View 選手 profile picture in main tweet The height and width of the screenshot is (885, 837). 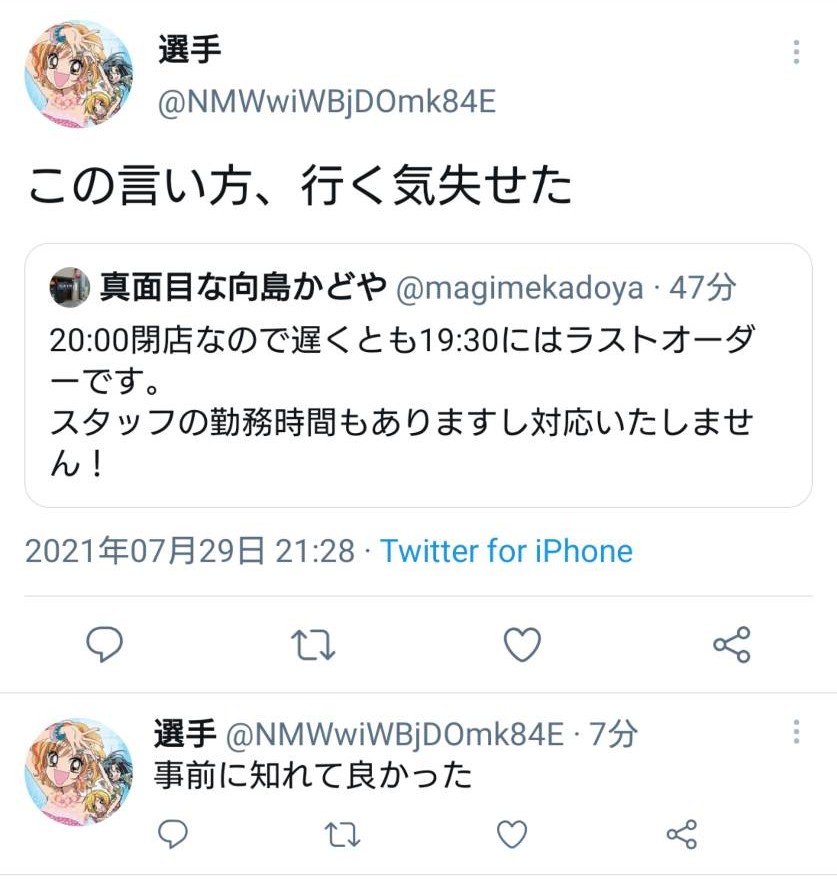click(78, 74)
